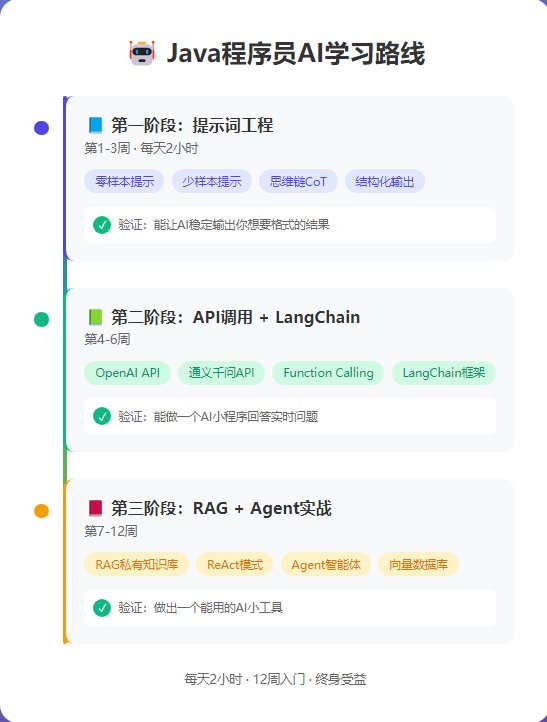Click the 向量数据库 tag
The height and width of the screenshot is (722, 547).
pyautogui.click(x=419, y=565)
